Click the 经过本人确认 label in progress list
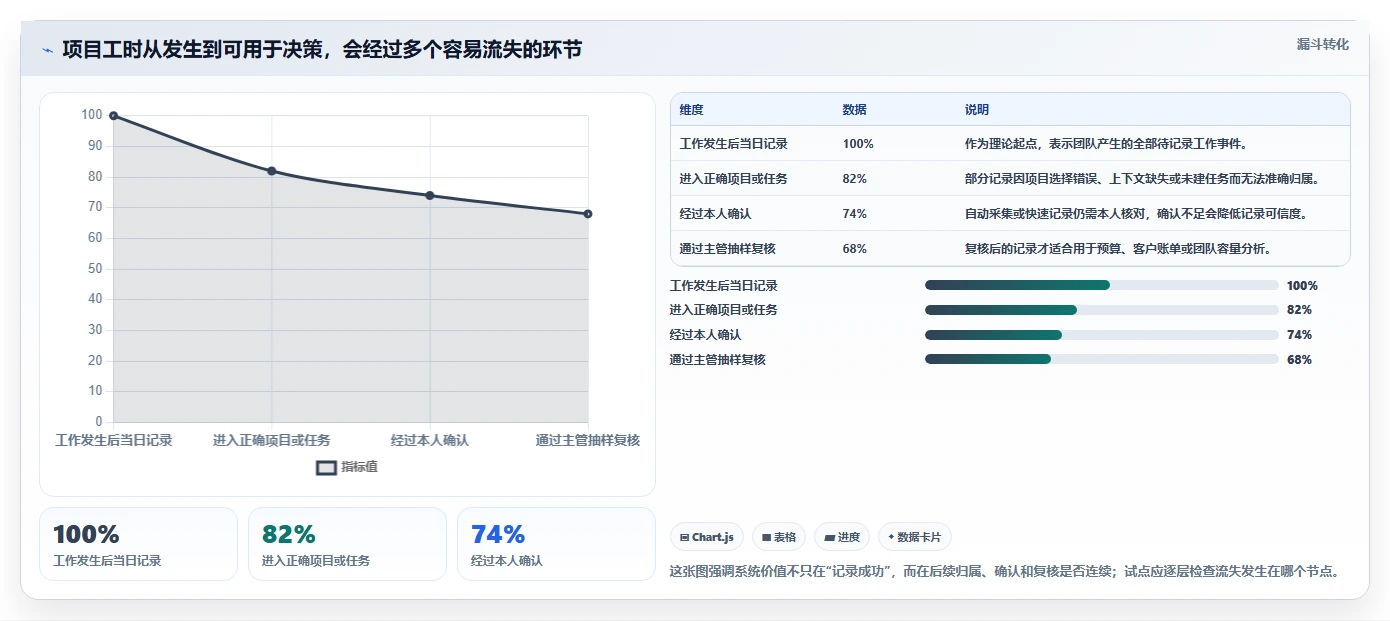Image resolution: width=1390 pixels, height=621 pixels. coord(706,335)
